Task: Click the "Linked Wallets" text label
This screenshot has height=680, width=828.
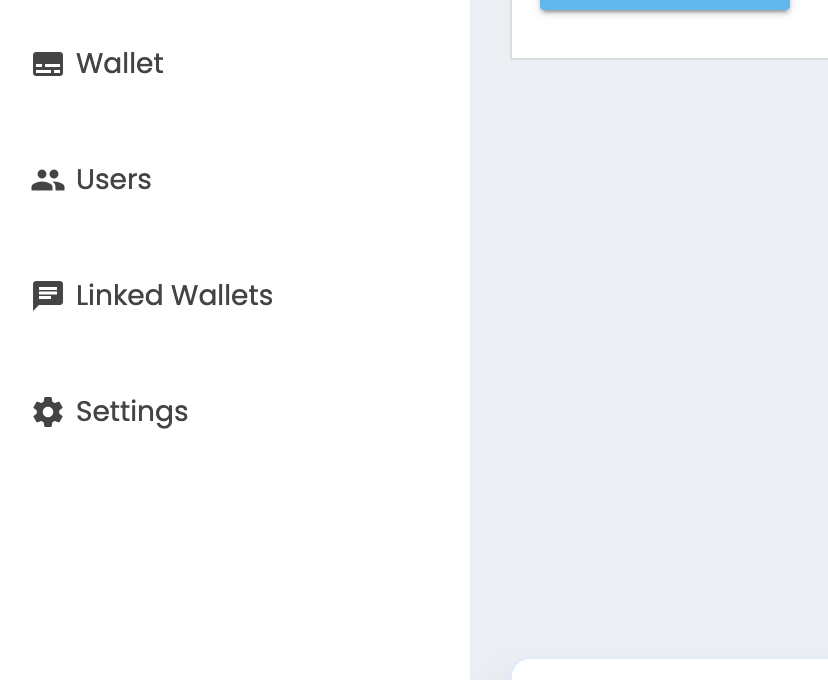Action: click(175, 296)
